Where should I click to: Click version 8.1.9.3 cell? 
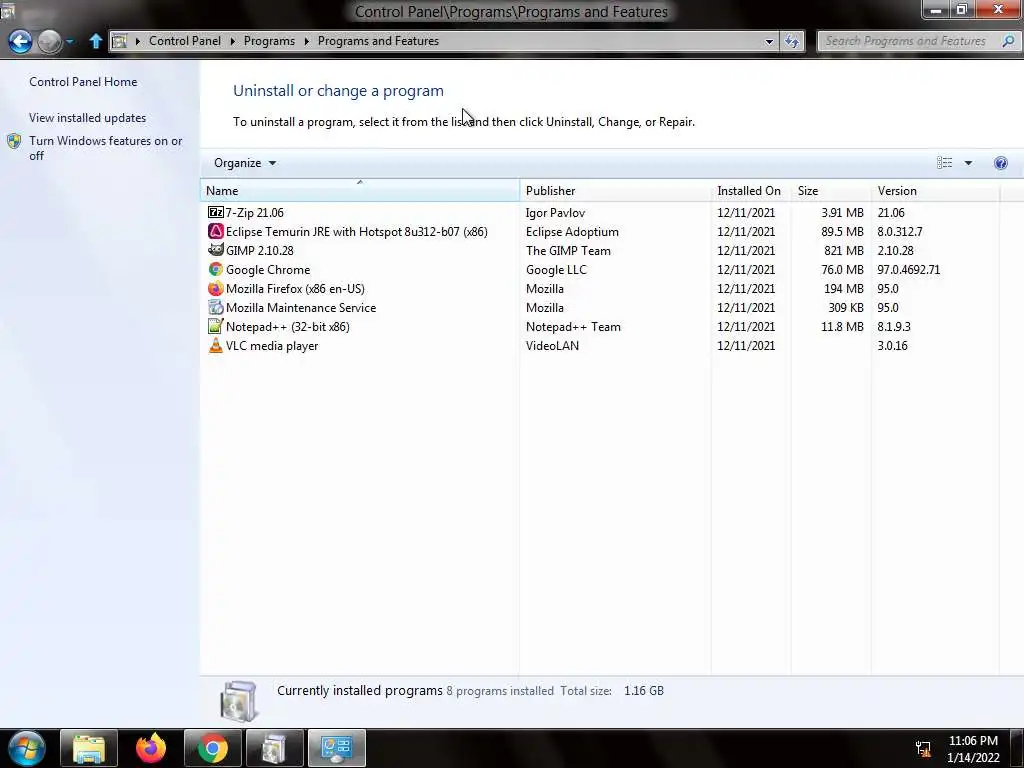point(893,326)
